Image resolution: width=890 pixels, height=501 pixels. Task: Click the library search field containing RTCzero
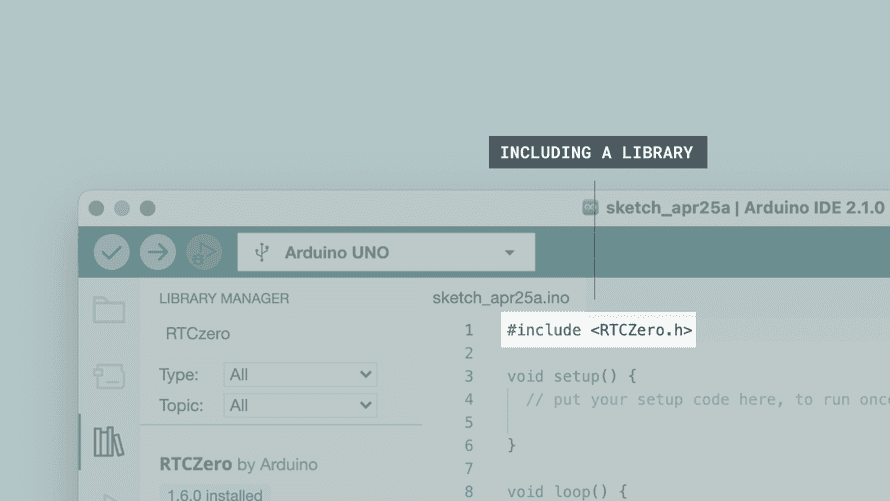coord(280,334)
